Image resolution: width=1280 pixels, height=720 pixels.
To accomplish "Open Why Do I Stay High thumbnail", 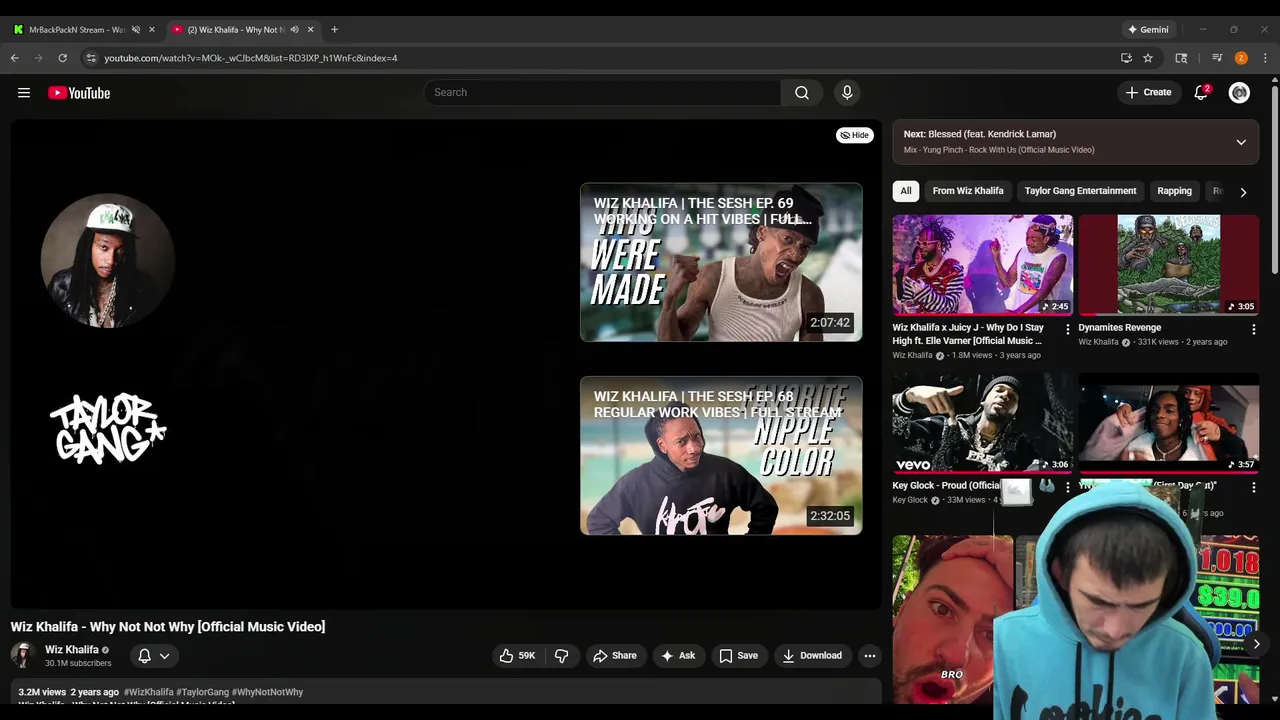I will 983,265.
